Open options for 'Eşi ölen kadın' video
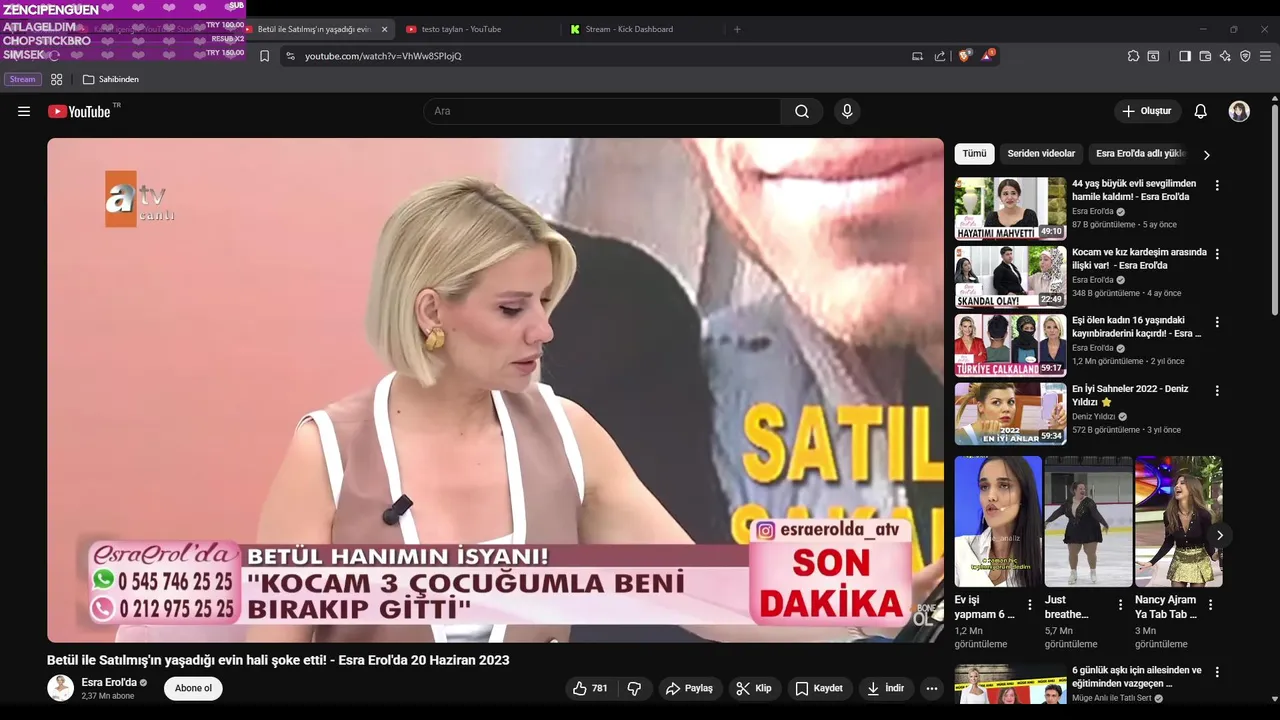 tap(1217, 322)
